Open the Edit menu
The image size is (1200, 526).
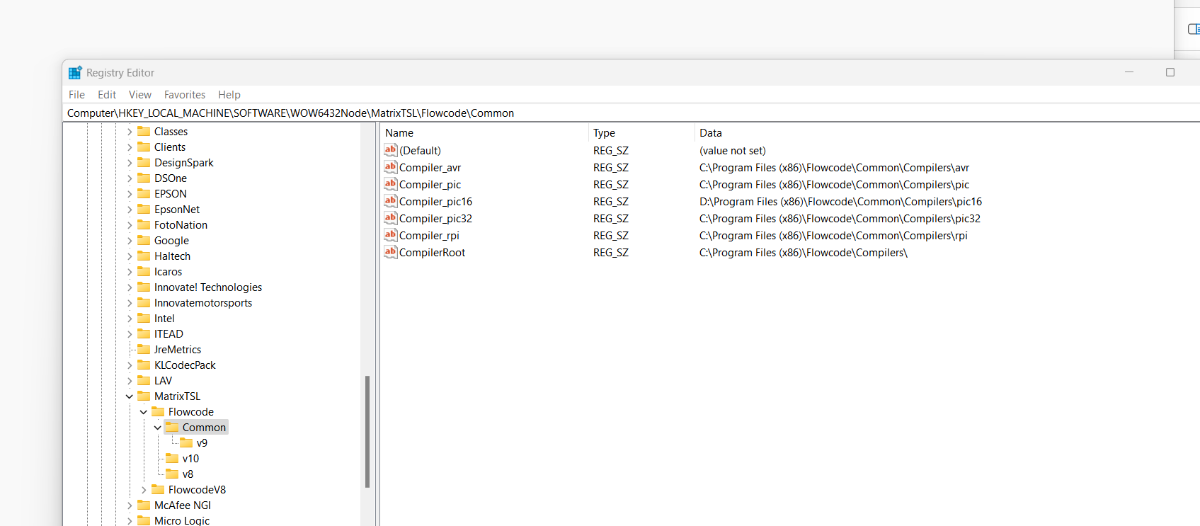coord(107,94)
